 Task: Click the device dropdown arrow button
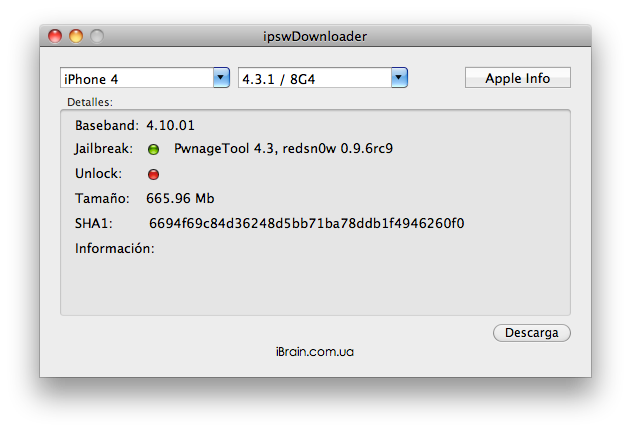tap(221, 78)
